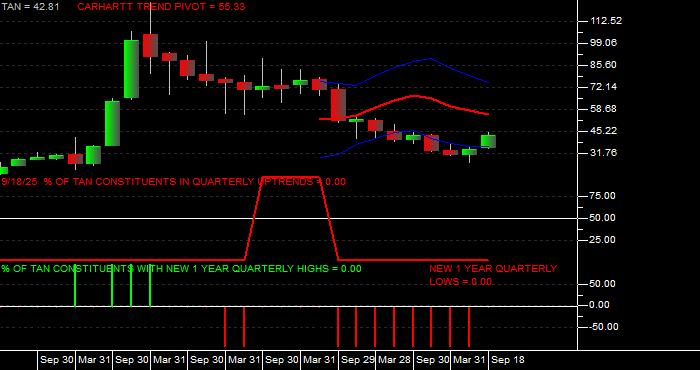
Task: Select the CARHARTT TREND PIVOT = 55.33 label
Action: [161, 7]
